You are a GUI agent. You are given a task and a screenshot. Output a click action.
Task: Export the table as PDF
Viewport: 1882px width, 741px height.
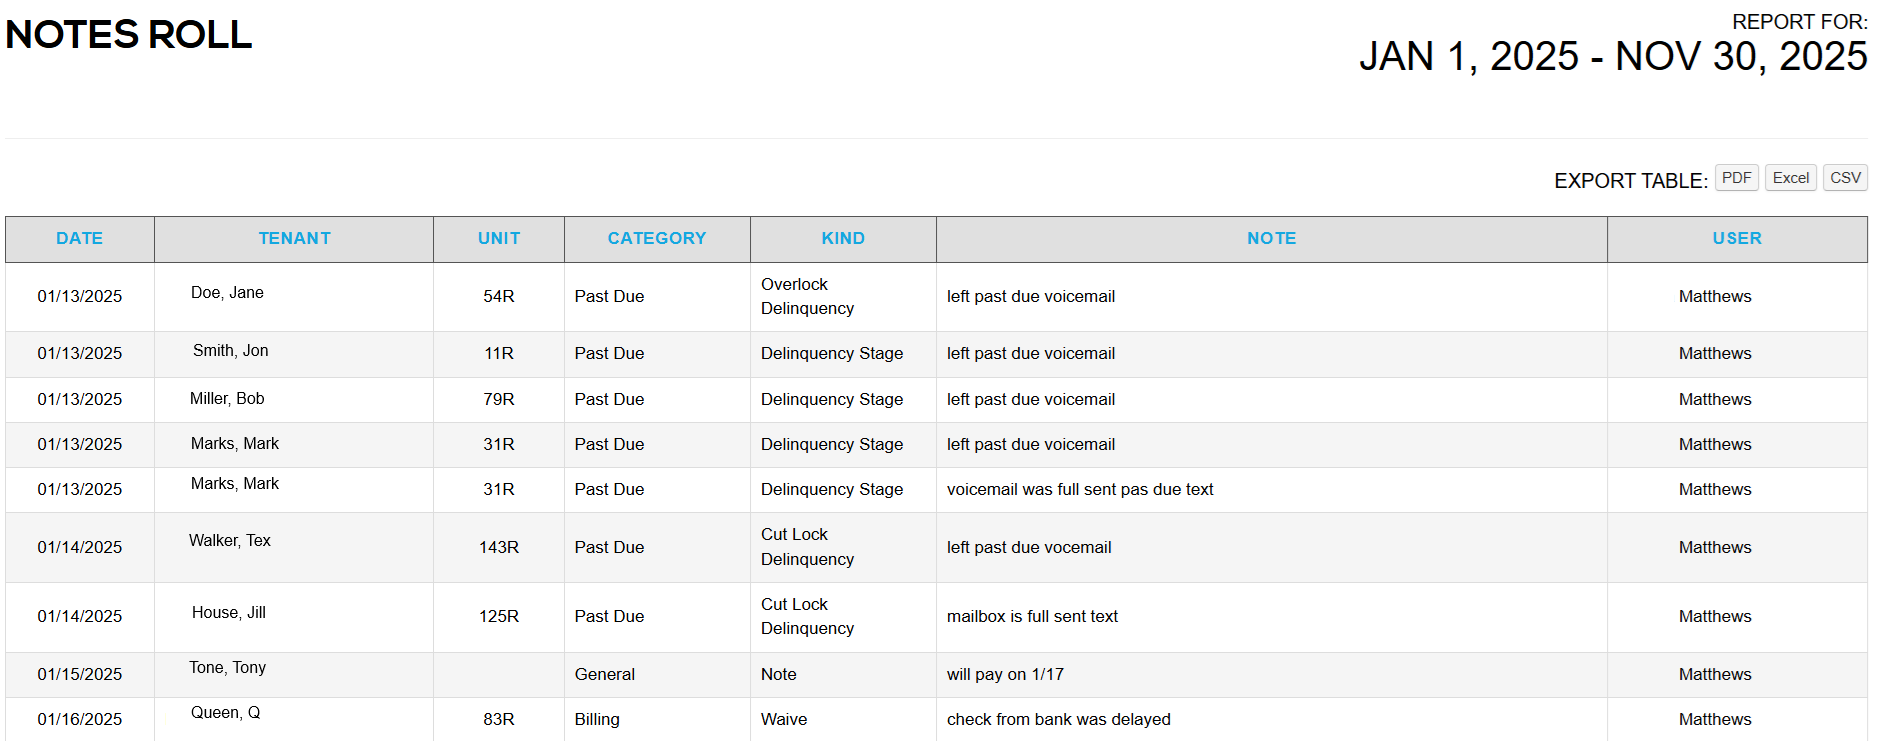tap(1736, 178)
